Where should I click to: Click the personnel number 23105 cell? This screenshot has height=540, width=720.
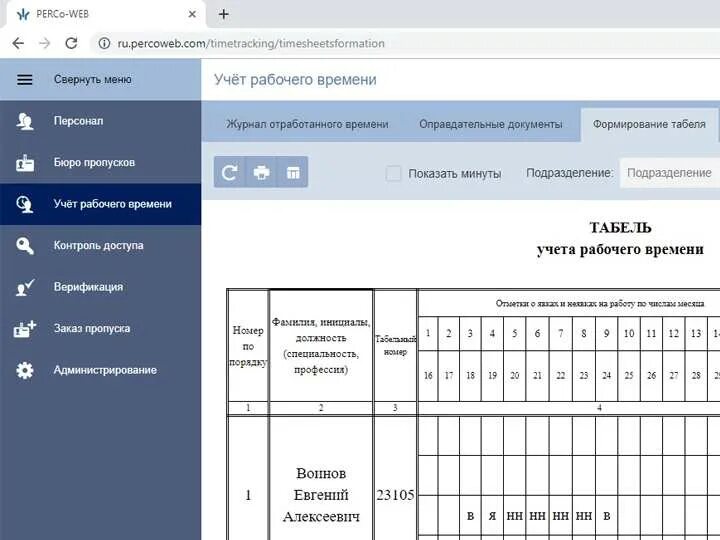tap(395, 495)
